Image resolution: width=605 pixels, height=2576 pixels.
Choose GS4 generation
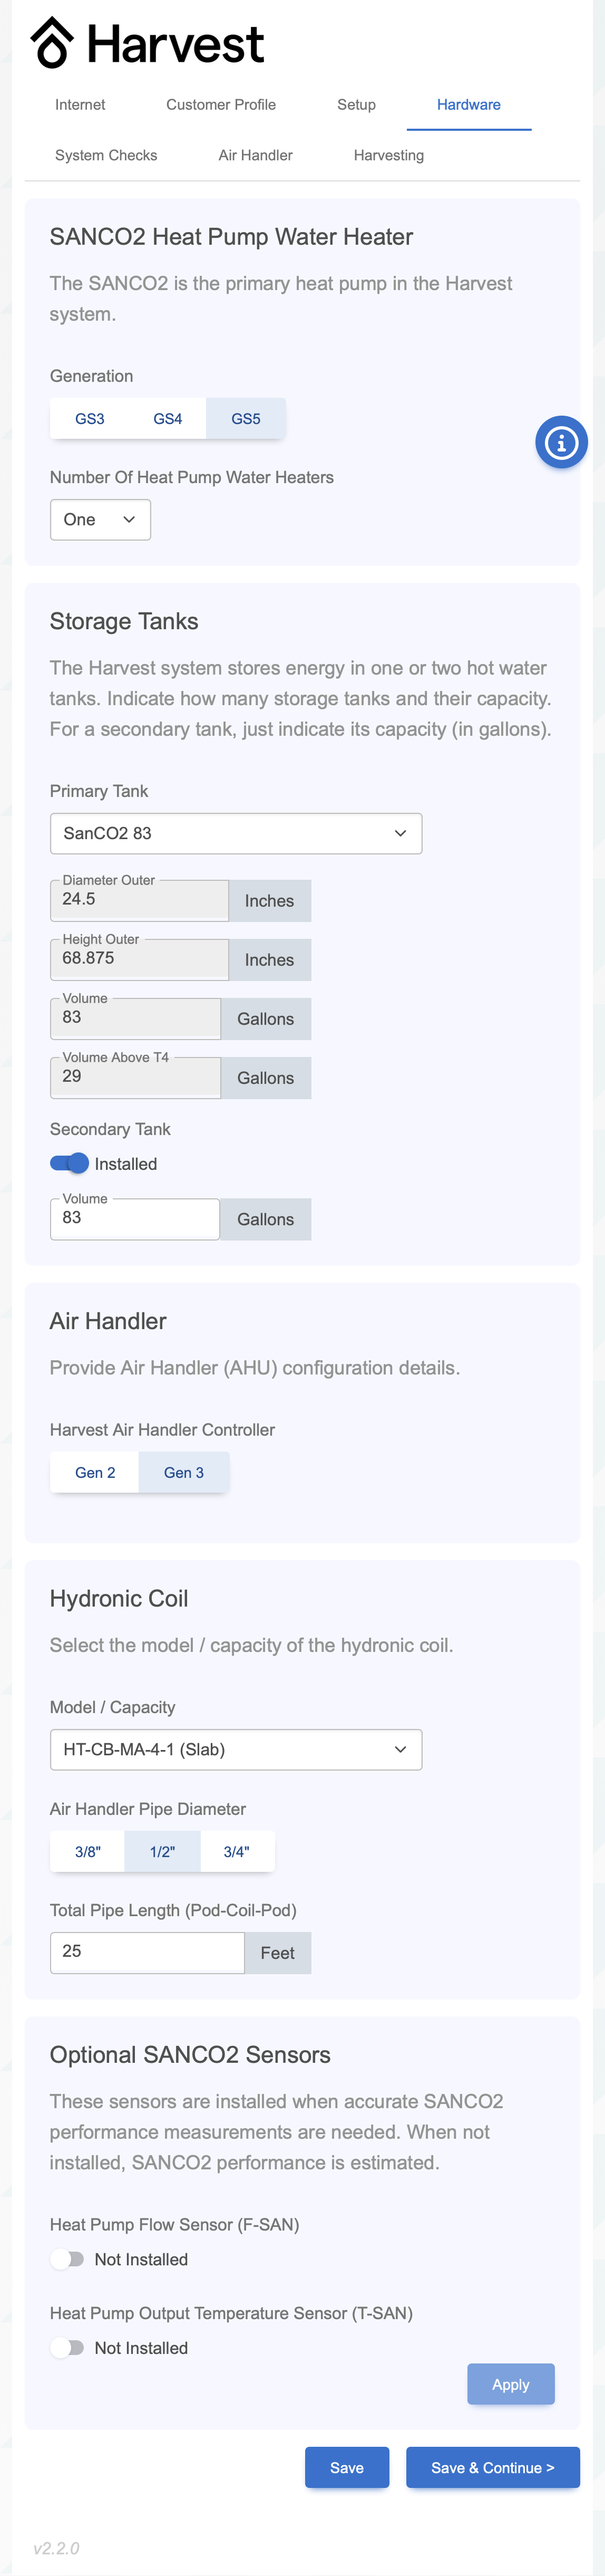pos(168,419)
